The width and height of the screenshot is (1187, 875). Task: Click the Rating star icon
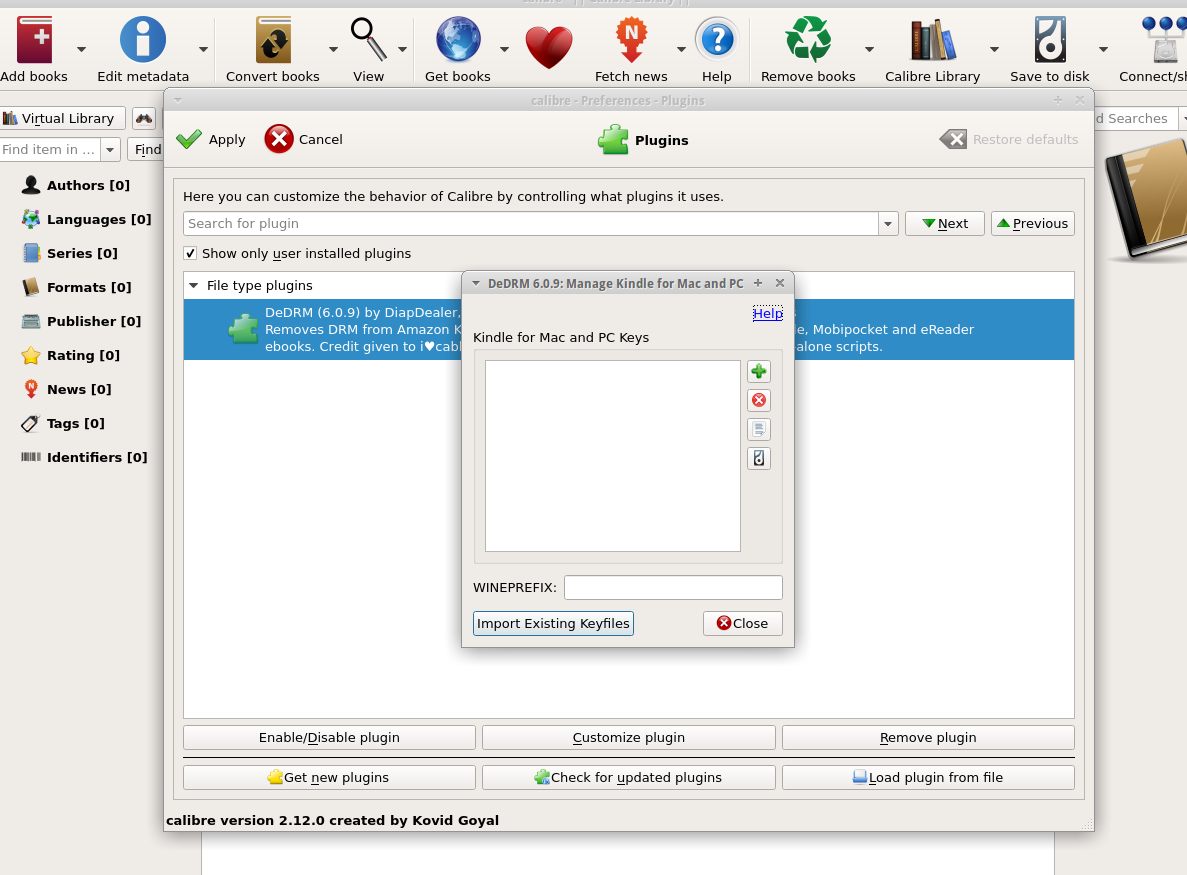pos(31,356)
